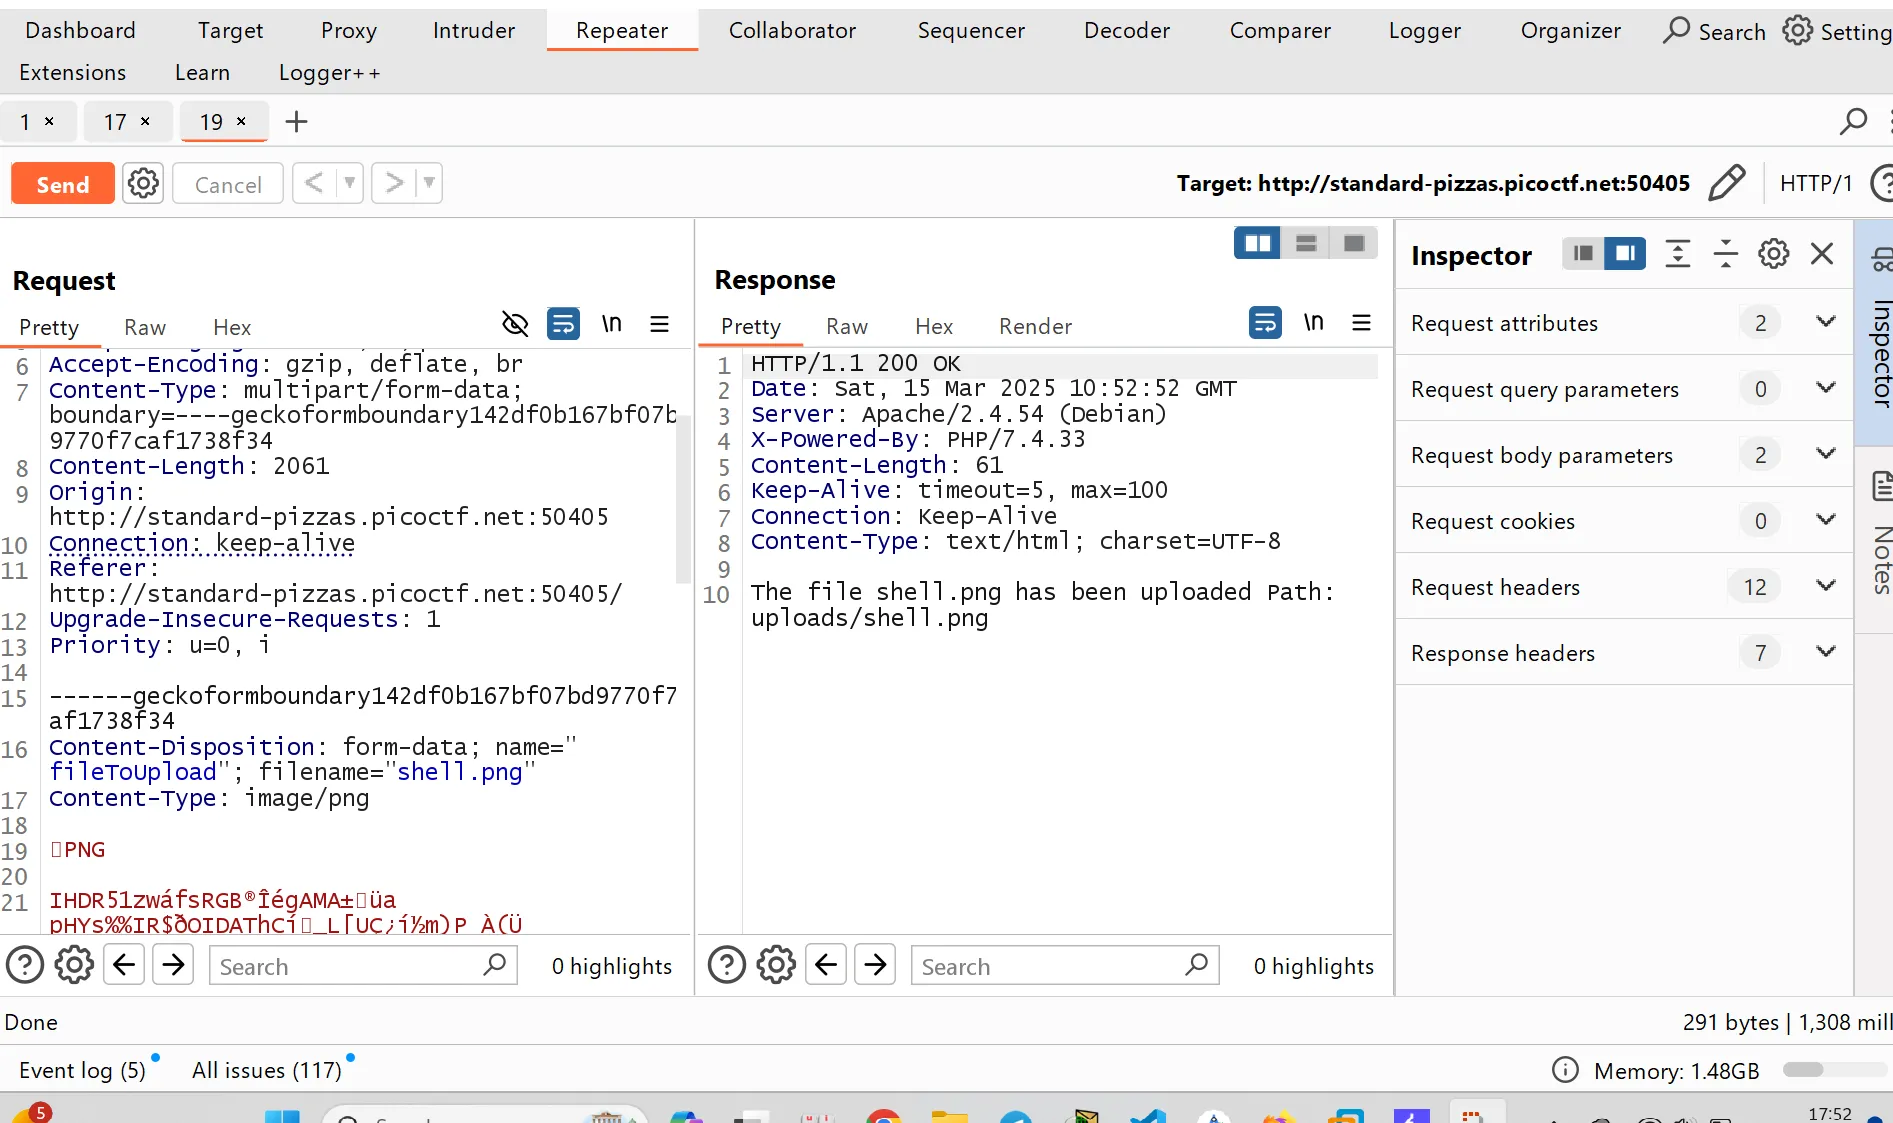This screenshot has width=1893, height=1123.
Task: Open search settings gear below Request editor
Action: tap(74, 965)
